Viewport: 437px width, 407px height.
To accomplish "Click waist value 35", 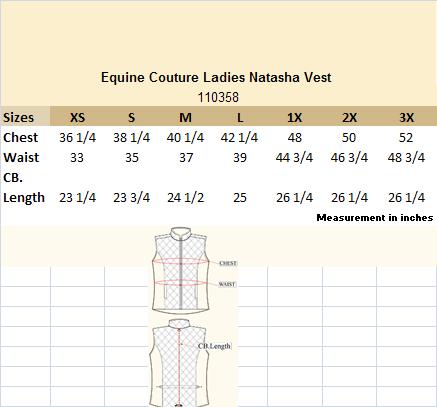I will point(132,157).
